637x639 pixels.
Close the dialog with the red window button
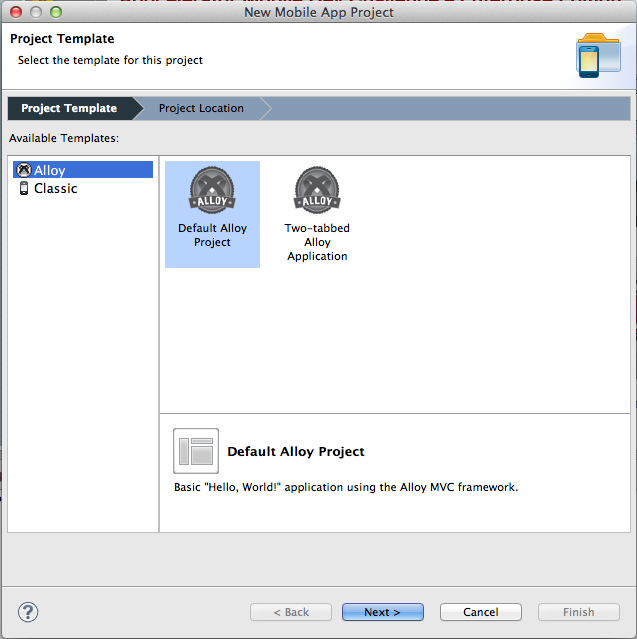(x=16, y=12)
